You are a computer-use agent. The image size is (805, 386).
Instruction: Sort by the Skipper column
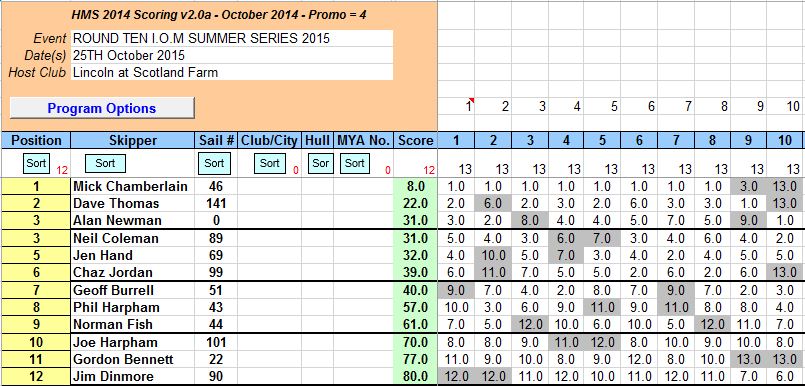point(105,163)
